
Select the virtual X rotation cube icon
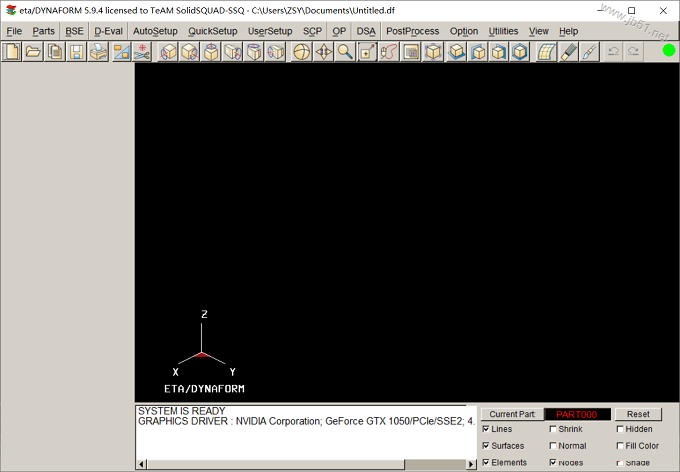click(168, 52)
